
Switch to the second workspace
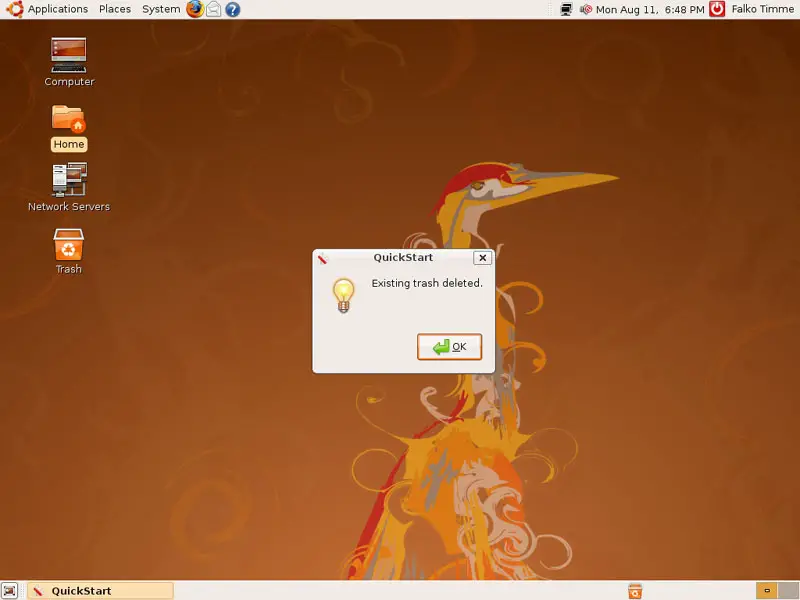tap(788, 591)
